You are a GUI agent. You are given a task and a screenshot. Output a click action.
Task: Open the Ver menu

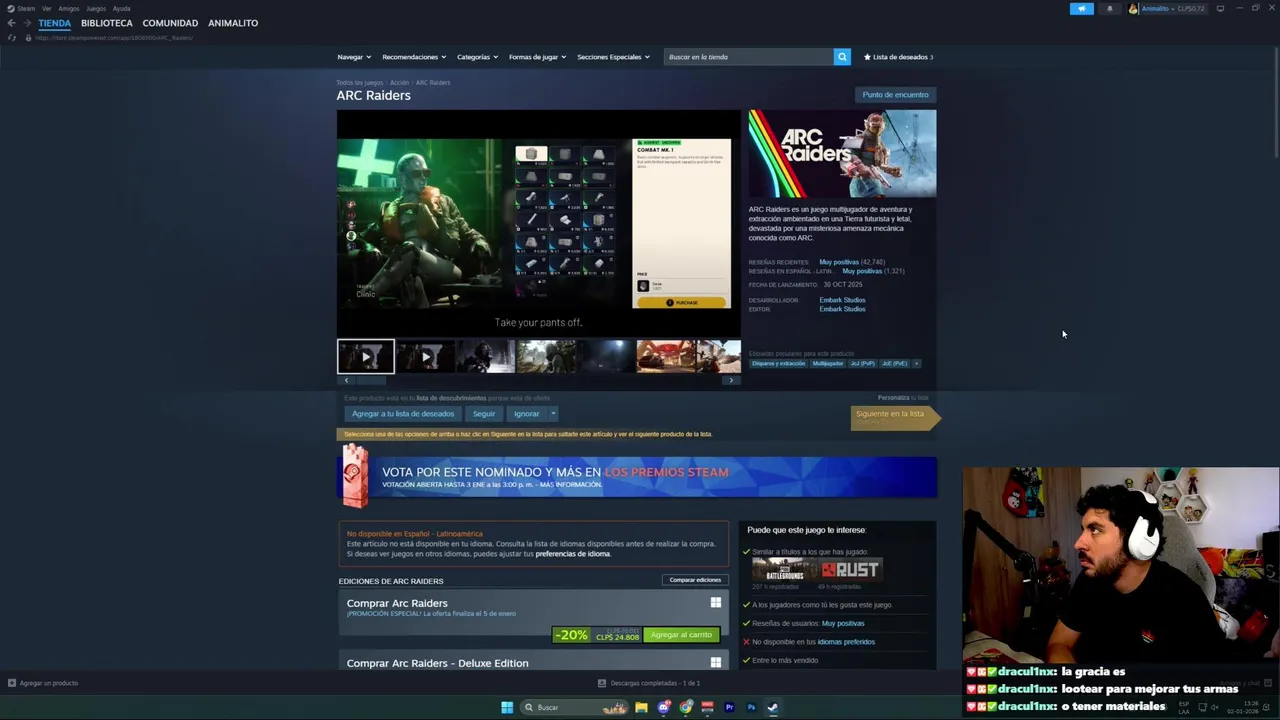point(46,8)
